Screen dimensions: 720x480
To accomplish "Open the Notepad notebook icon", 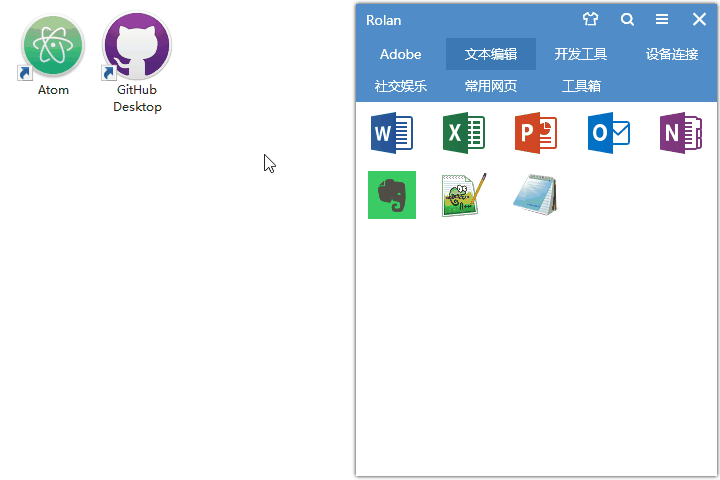I will [535, 195].
